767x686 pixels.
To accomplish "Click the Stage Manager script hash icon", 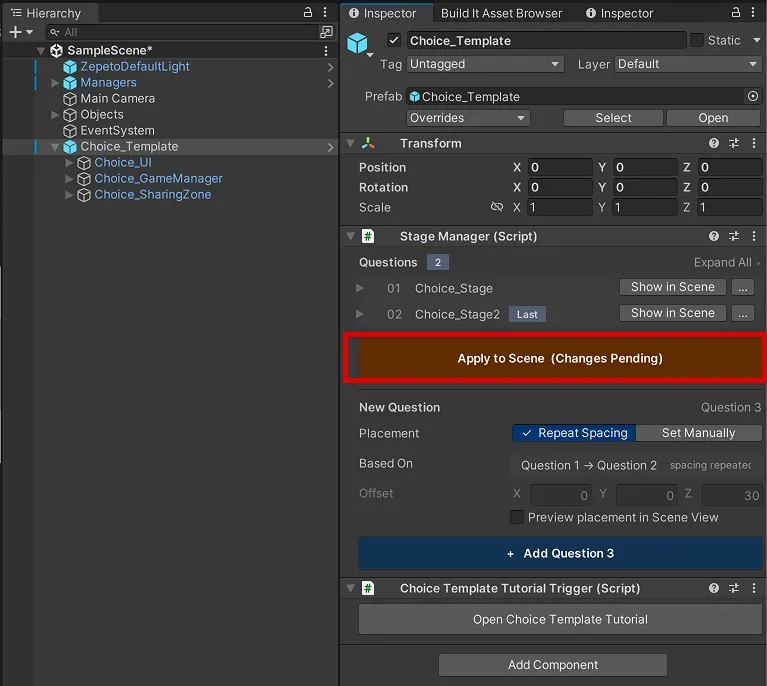I will pyautogui.click(x=368, y=236).
